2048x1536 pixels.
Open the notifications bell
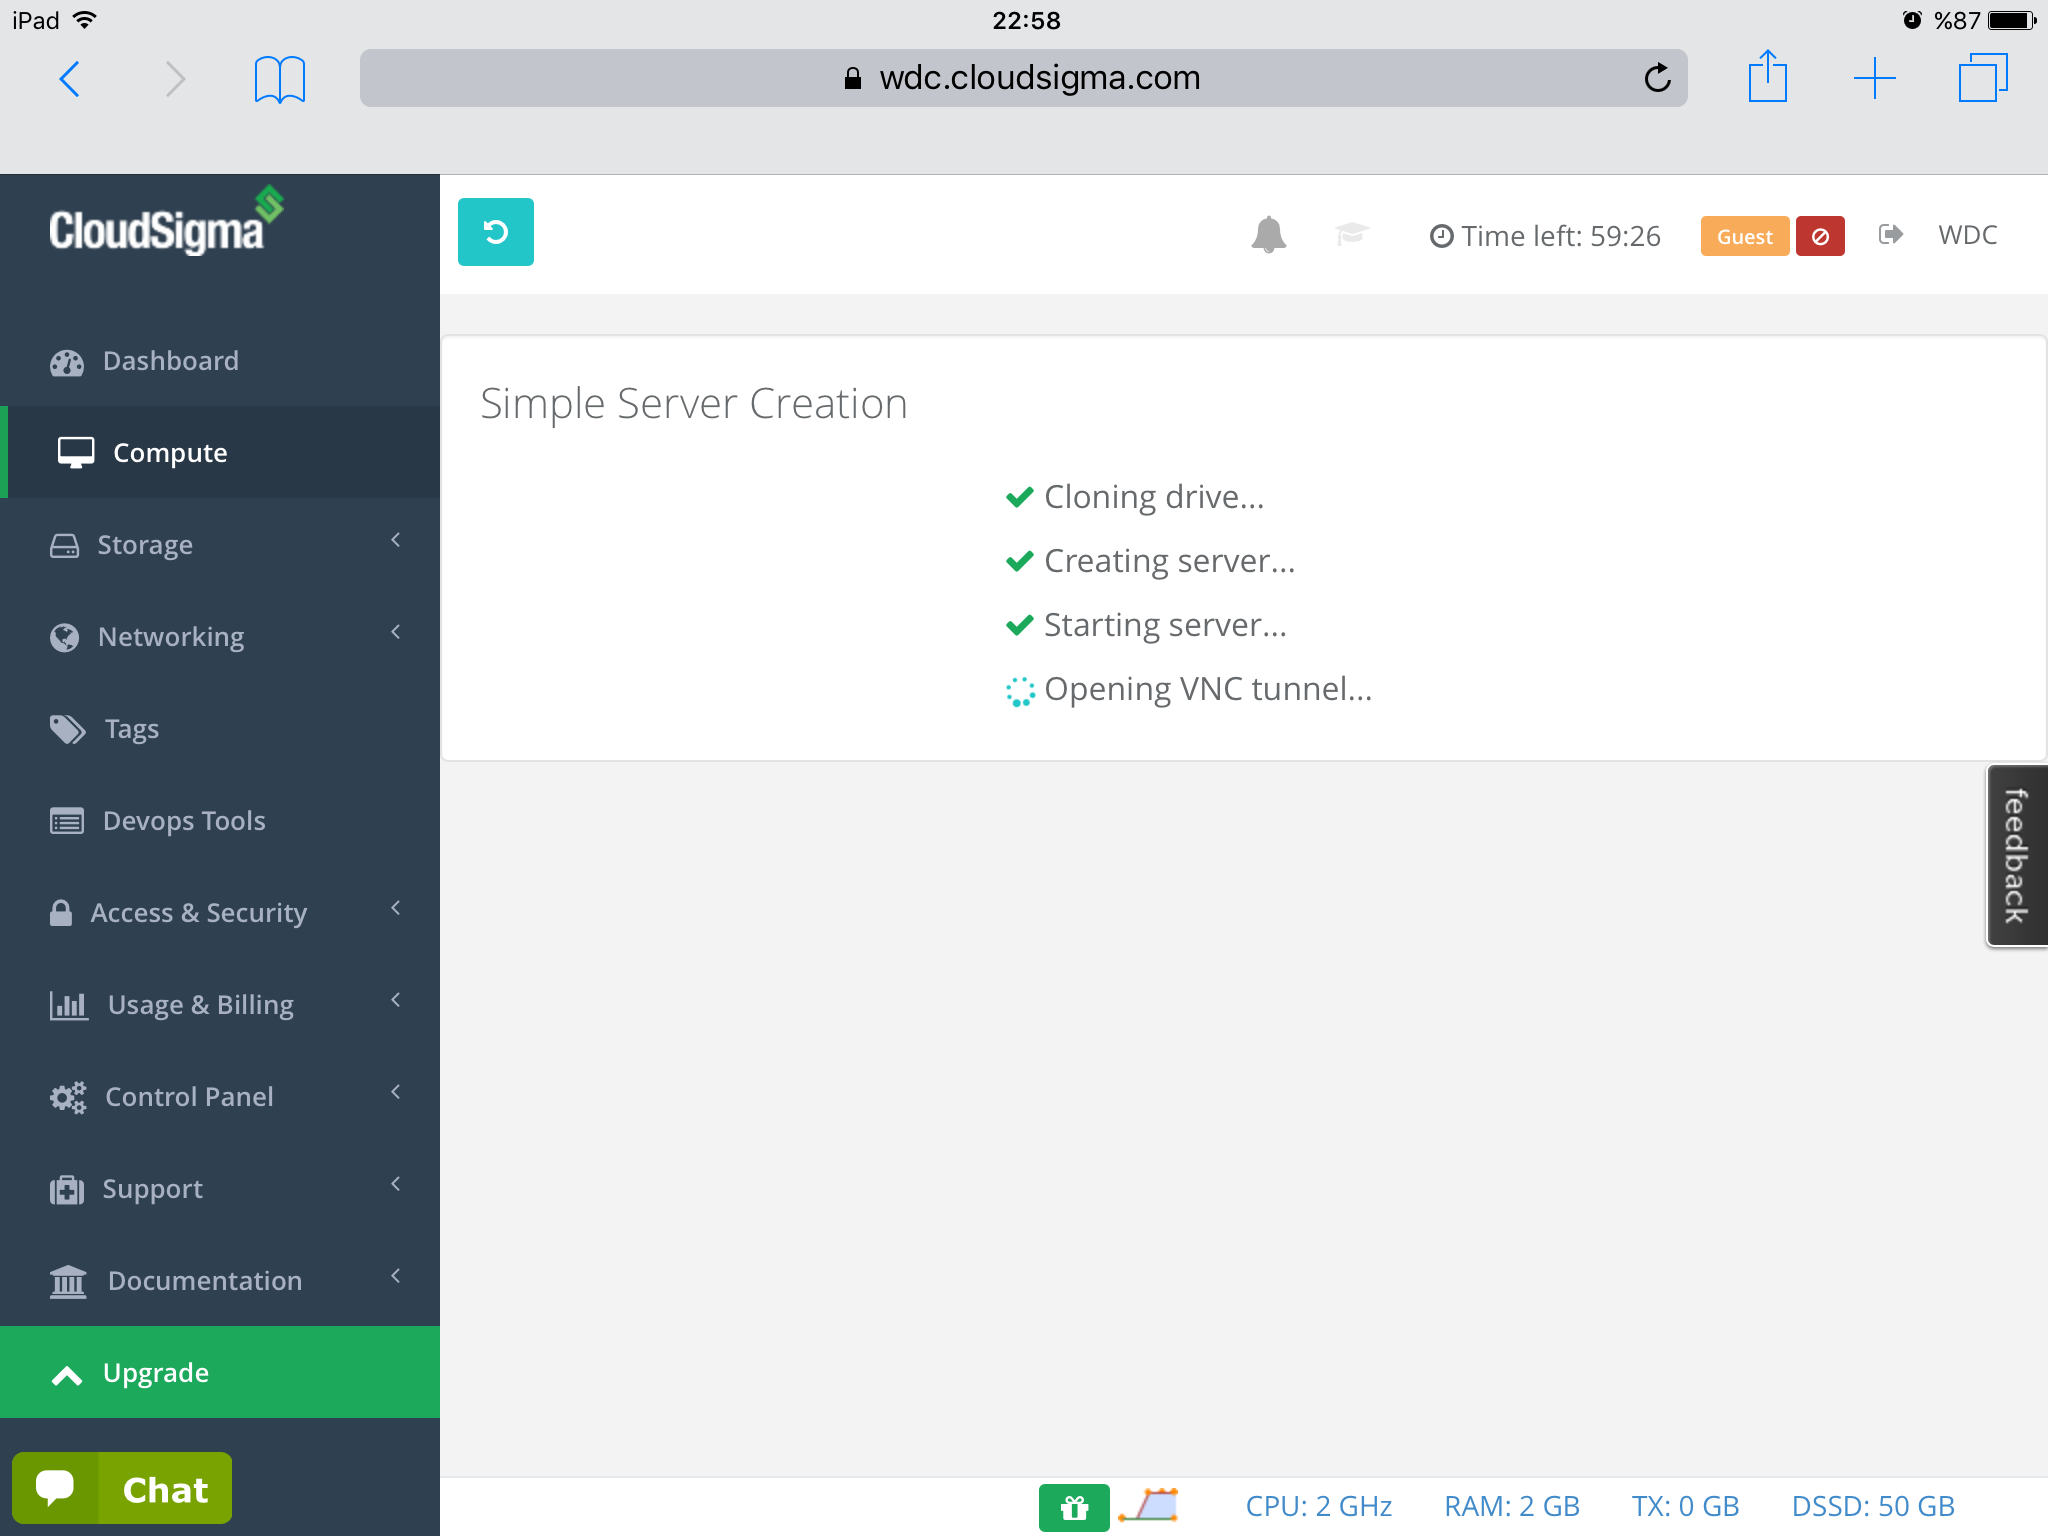point(1268,235)
